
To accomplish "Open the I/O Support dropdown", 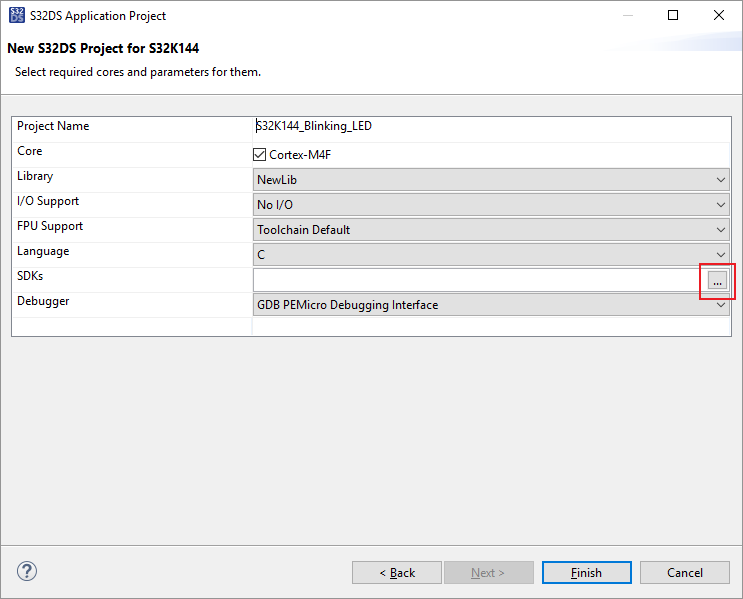I will 491,205.
